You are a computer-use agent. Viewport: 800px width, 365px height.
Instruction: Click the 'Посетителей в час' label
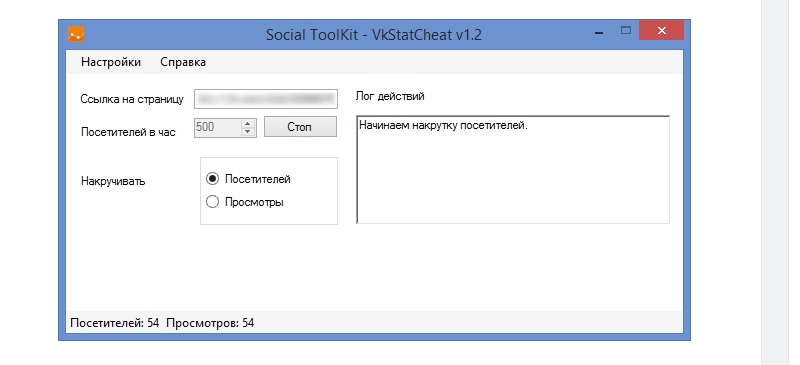[128, 132]
